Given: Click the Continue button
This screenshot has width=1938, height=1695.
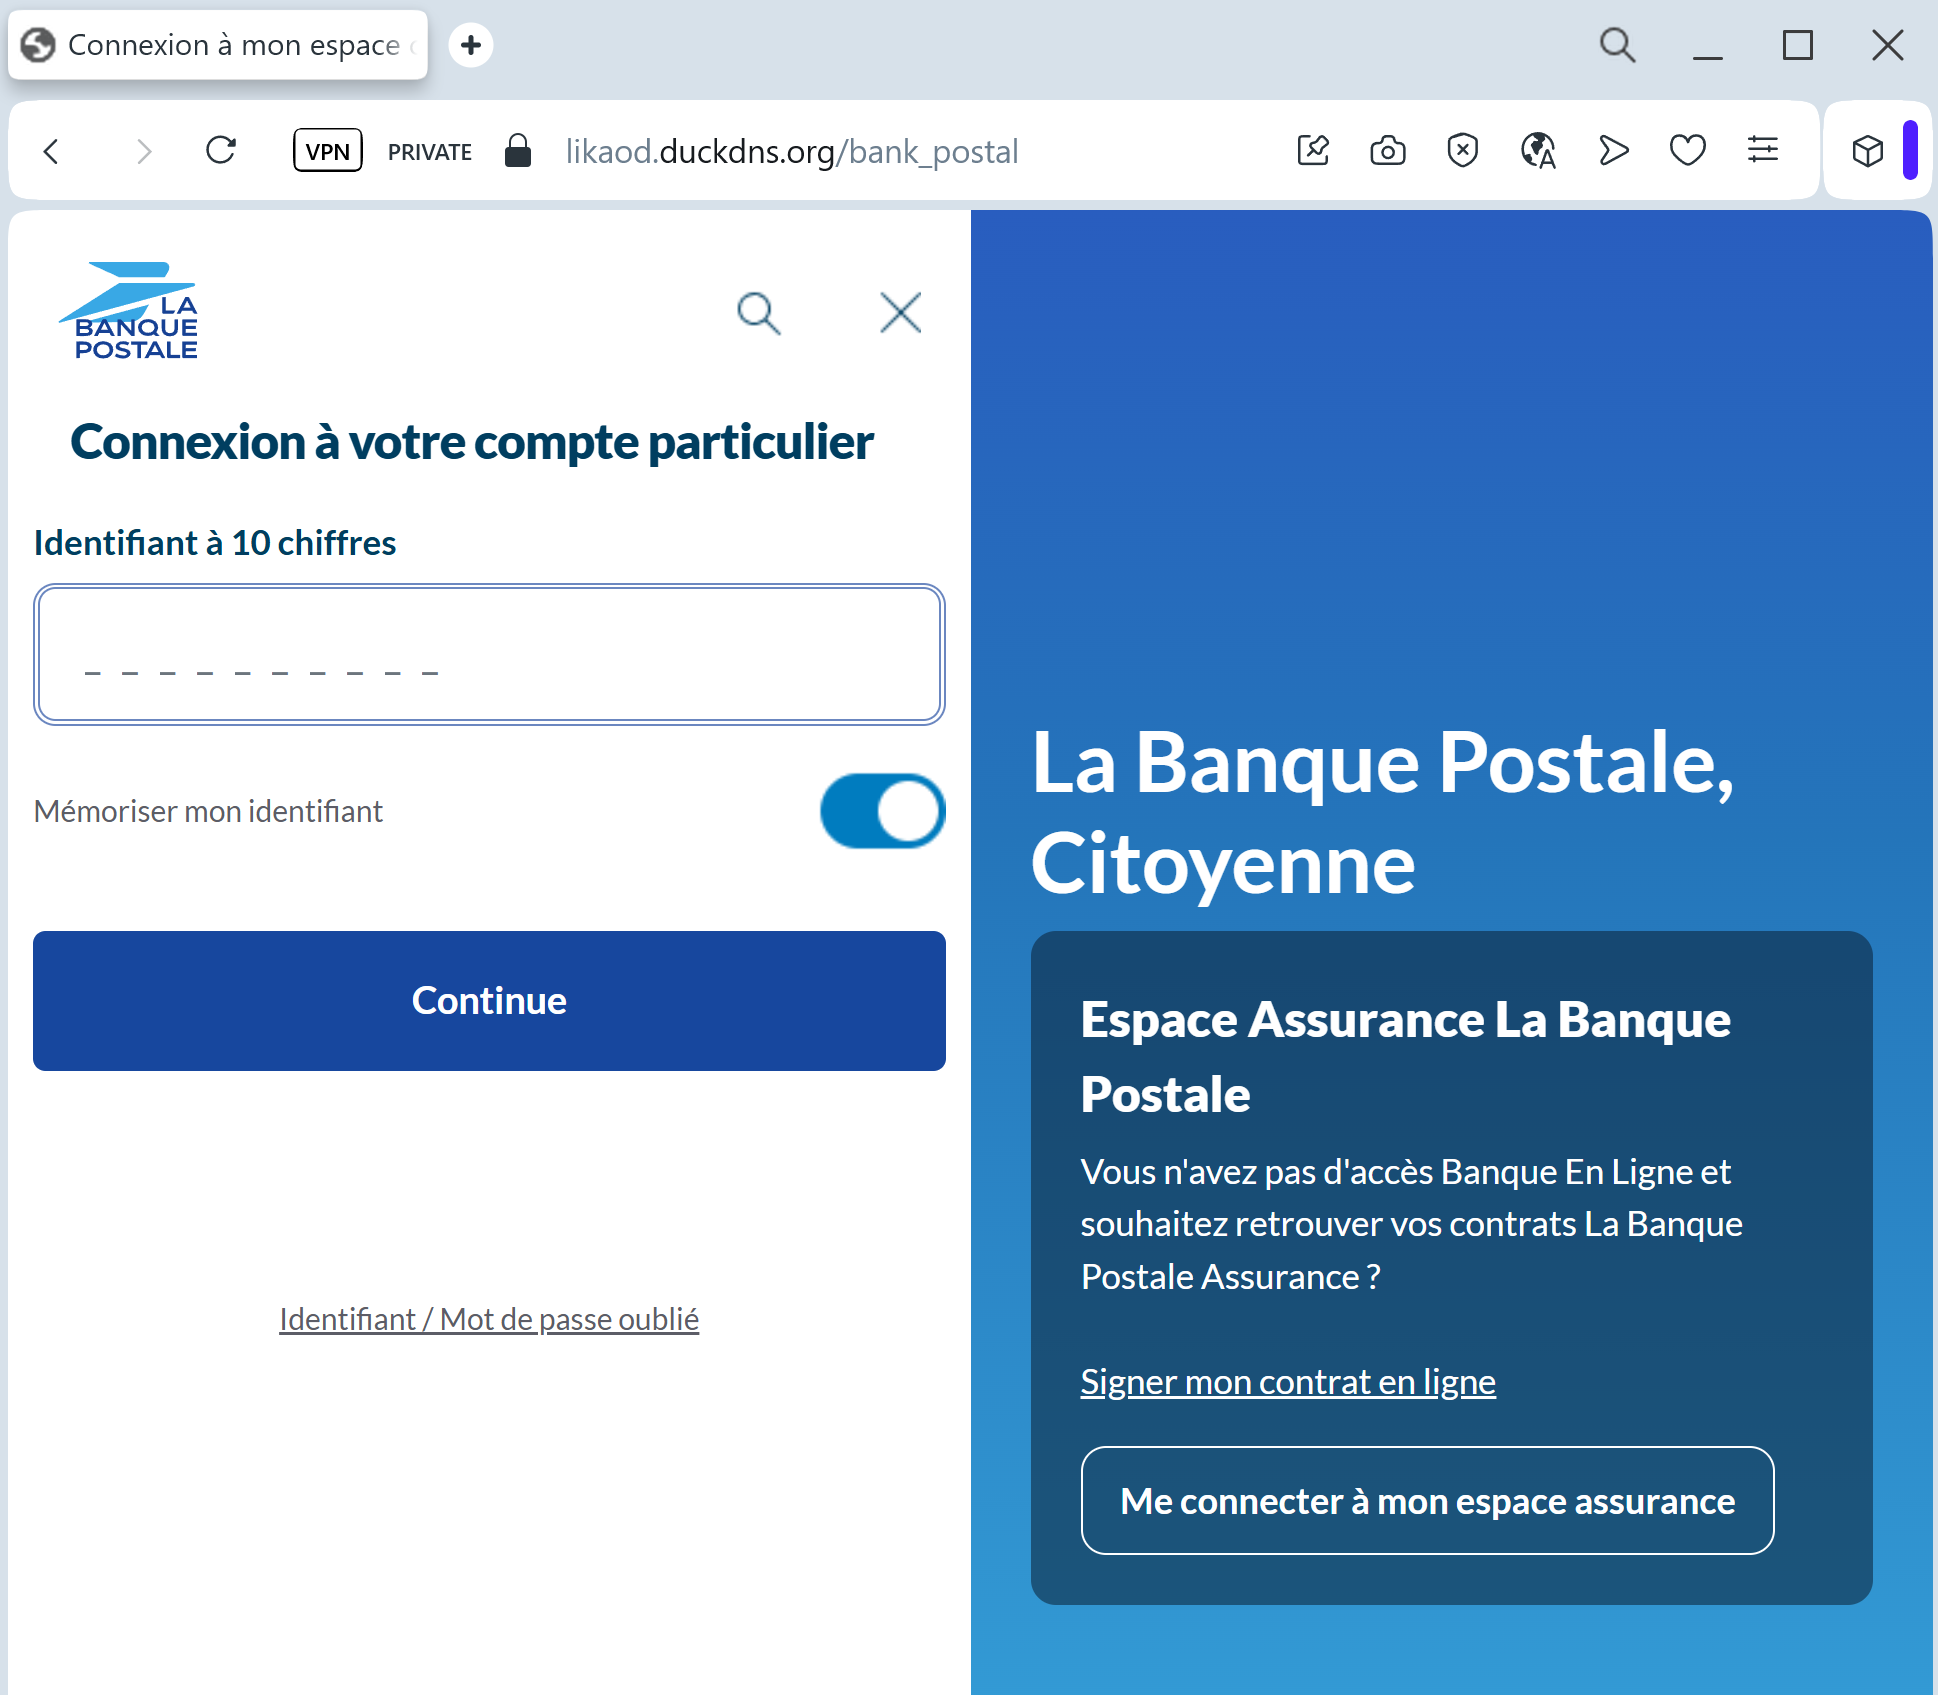Looking at the screenshot, I should click(489, 1001).
